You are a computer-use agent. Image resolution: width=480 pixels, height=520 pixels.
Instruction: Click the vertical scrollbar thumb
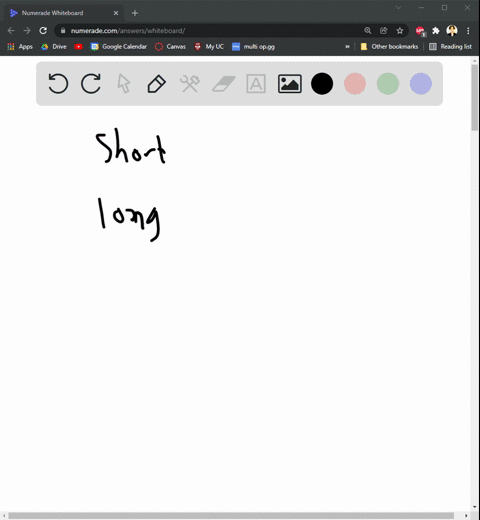[475, 97]
